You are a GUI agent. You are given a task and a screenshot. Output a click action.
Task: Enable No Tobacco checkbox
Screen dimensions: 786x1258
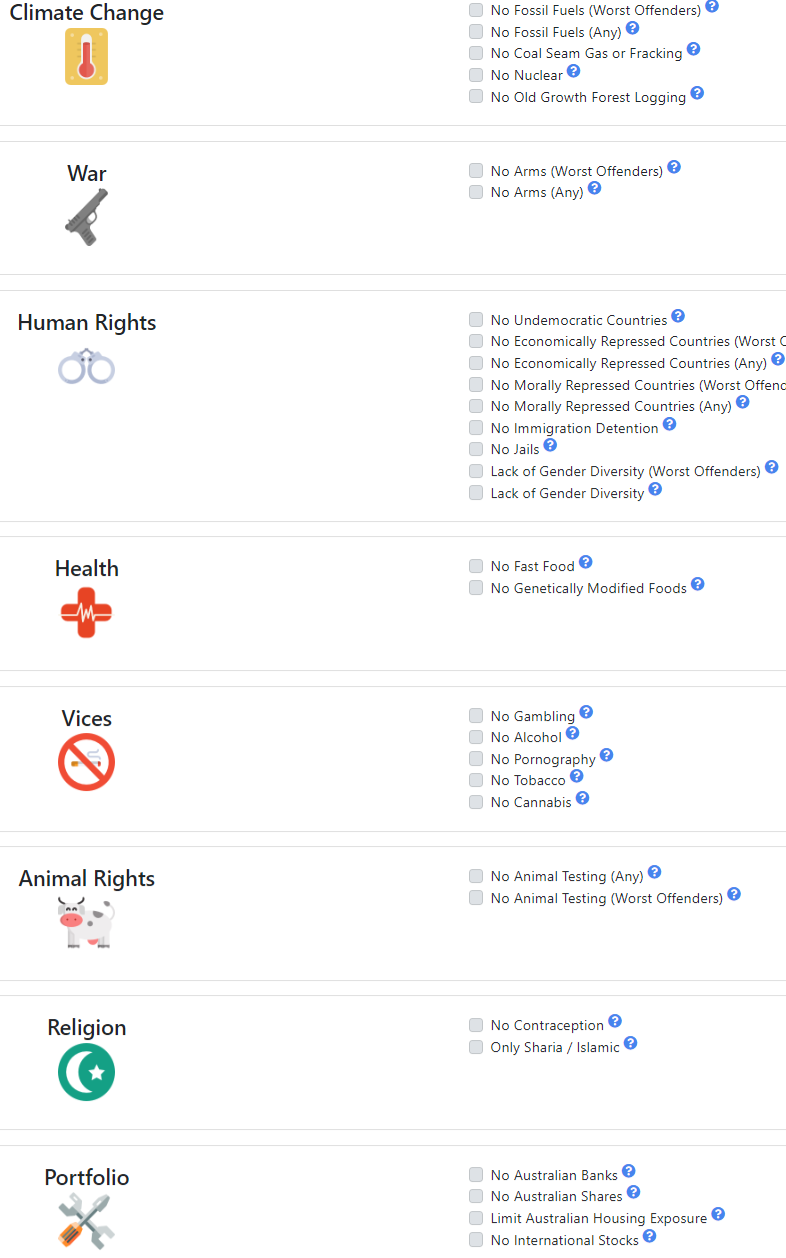476,780
